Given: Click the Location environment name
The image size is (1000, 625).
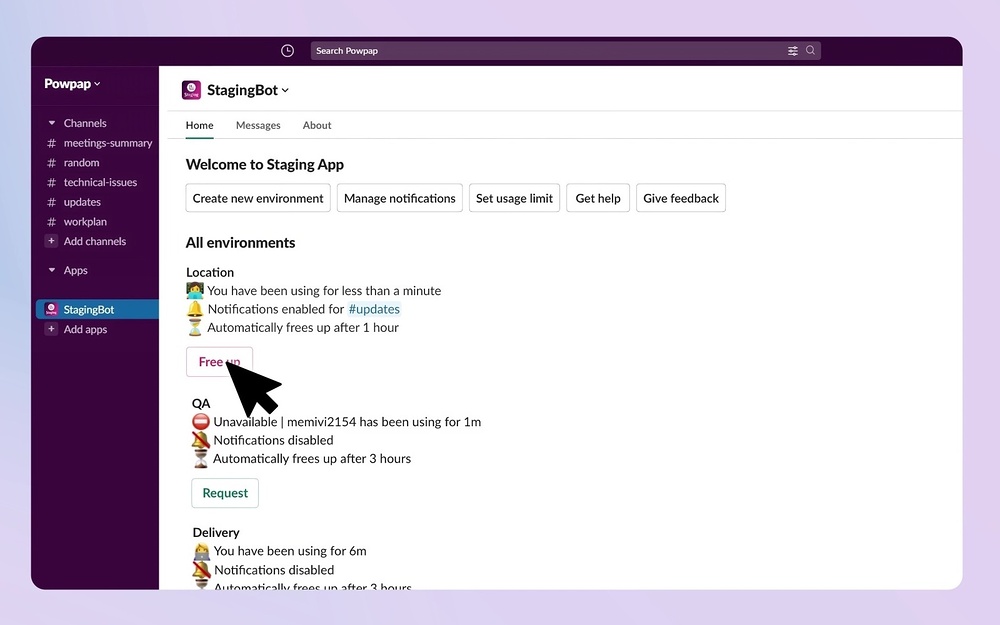Looking at the screenshot, I should [210, 272].
